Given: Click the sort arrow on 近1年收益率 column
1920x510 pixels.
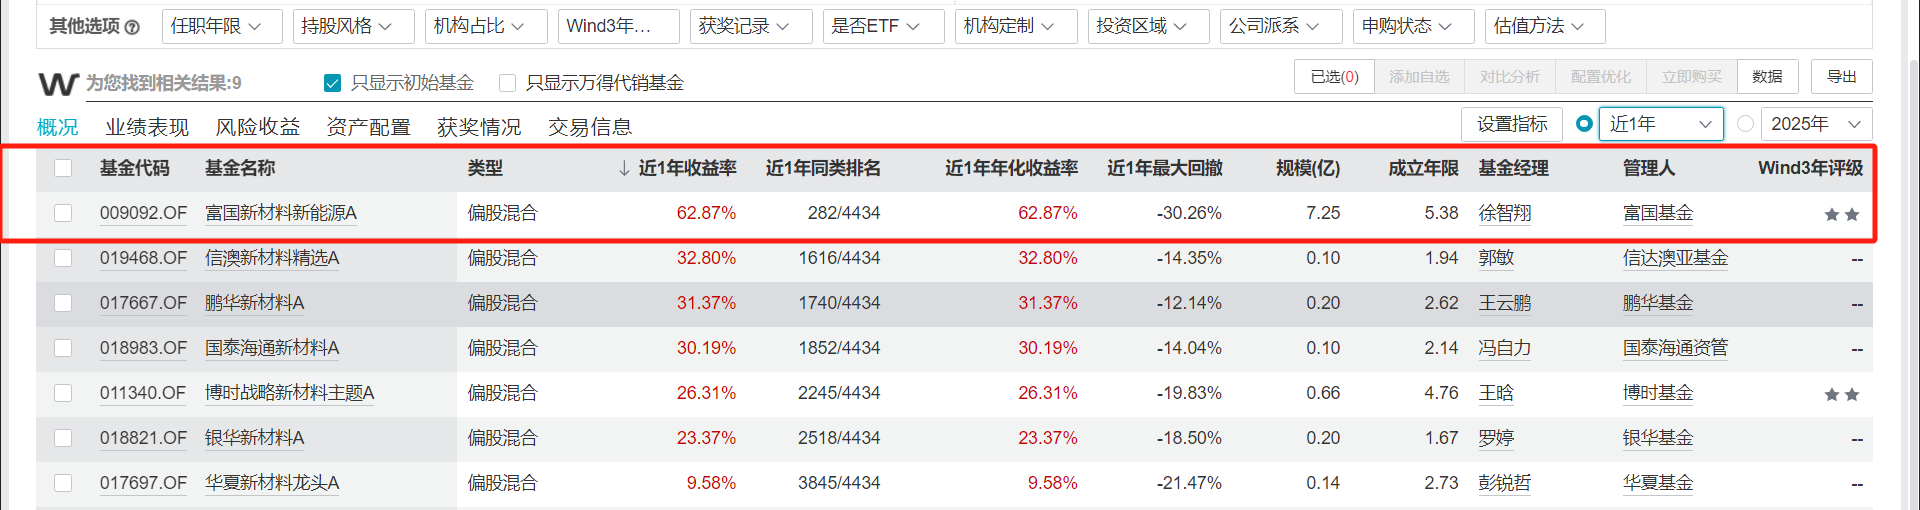Looking at the screenshot, I should [x=624, y=168].
